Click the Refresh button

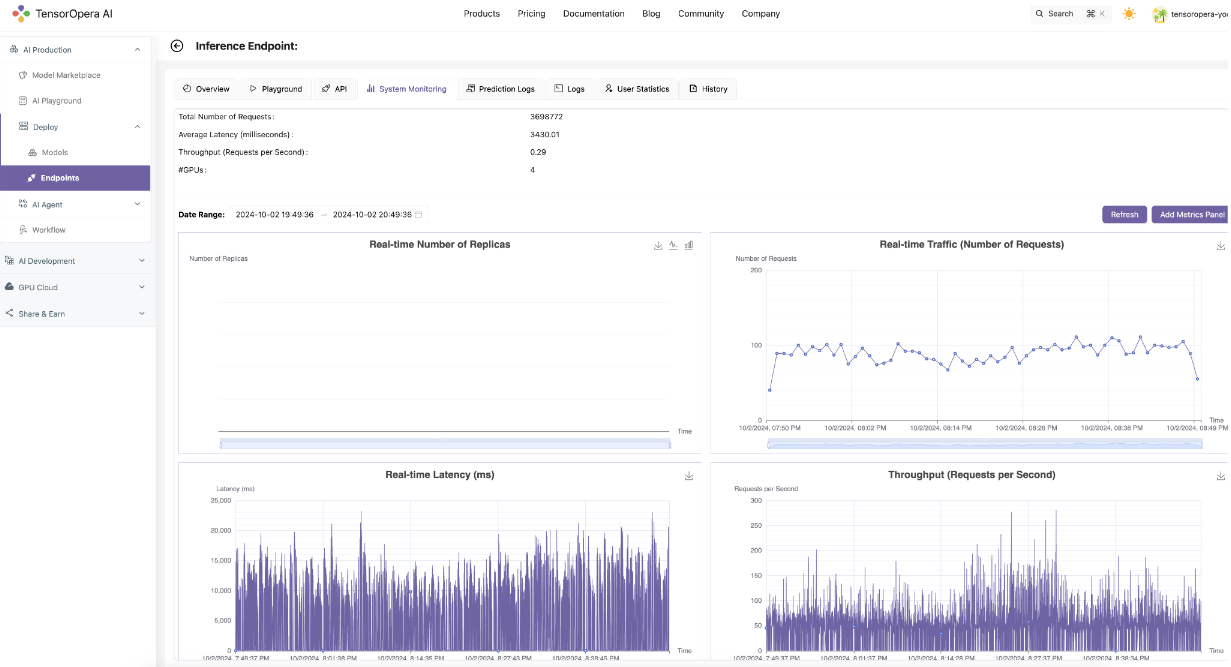tap(1124, 214)
